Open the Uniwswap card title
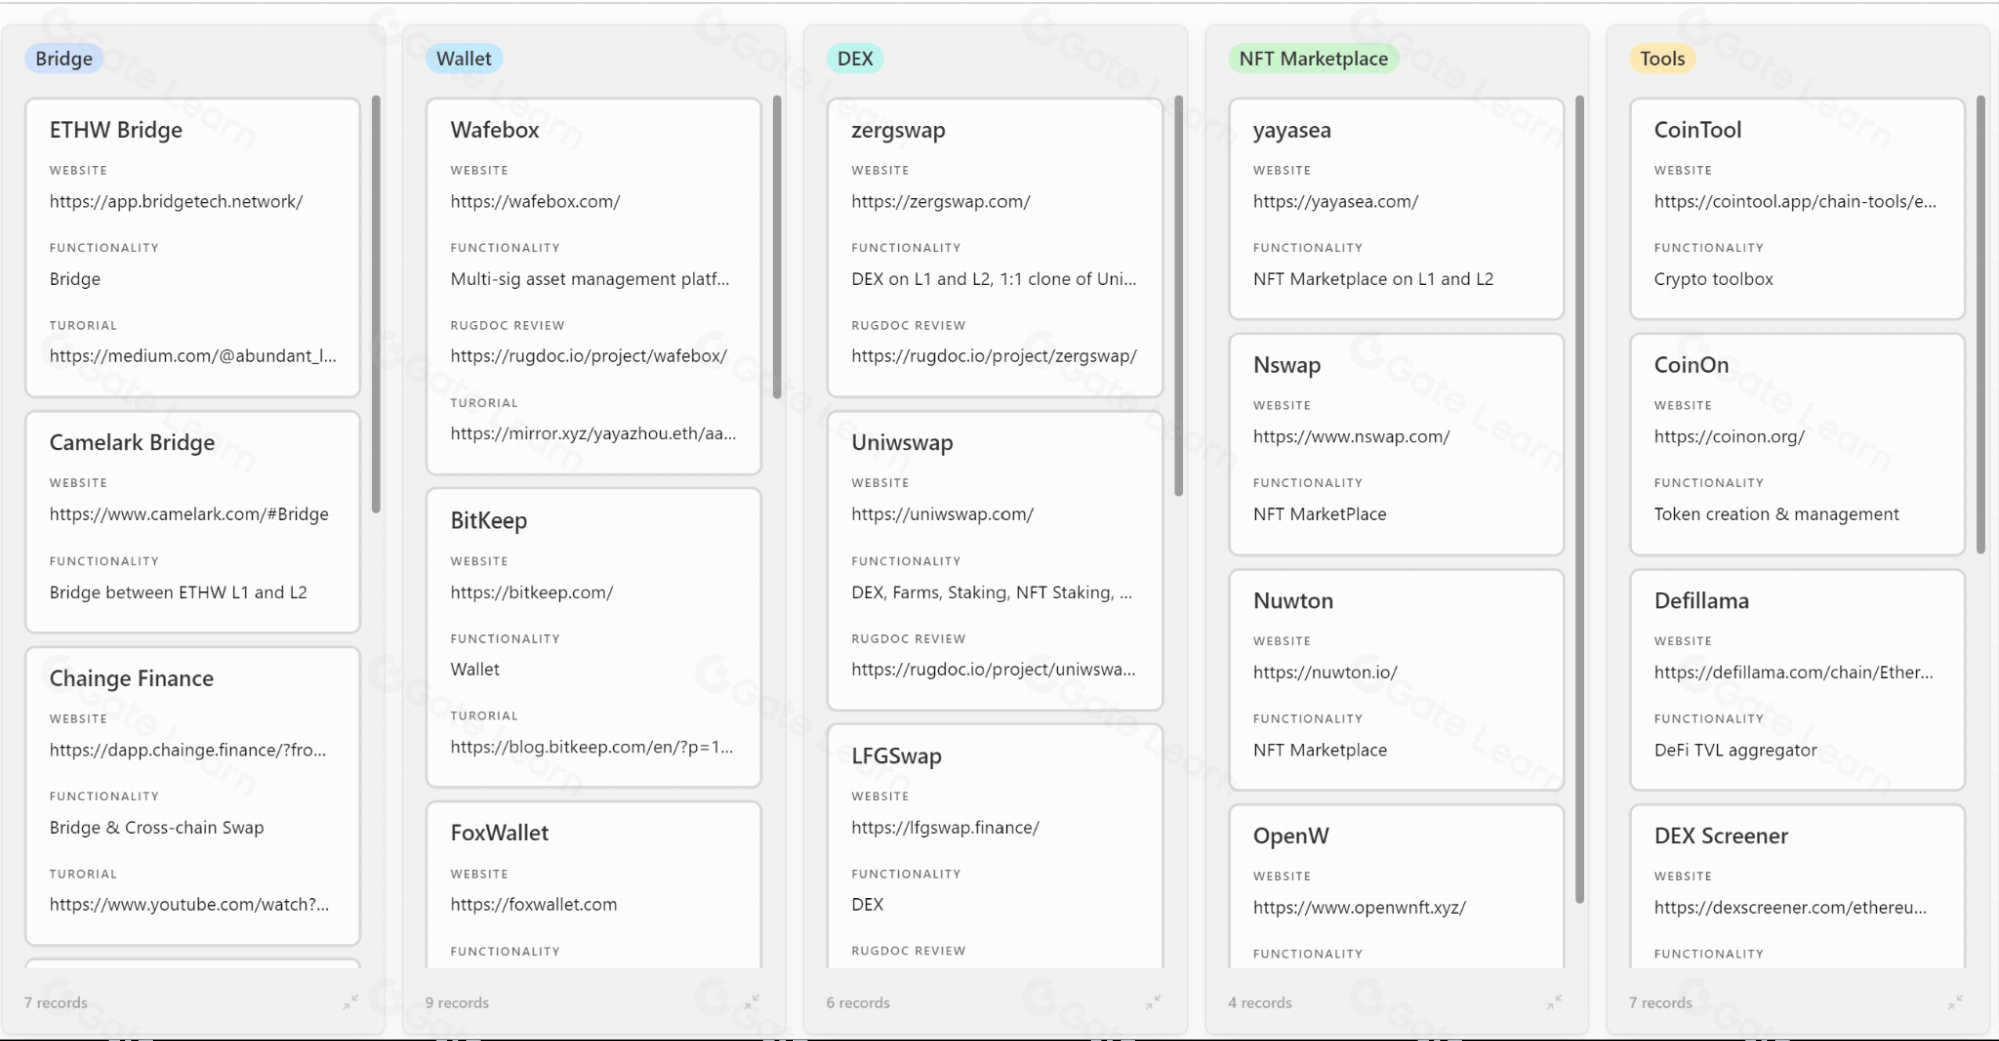 click(902, 442)
